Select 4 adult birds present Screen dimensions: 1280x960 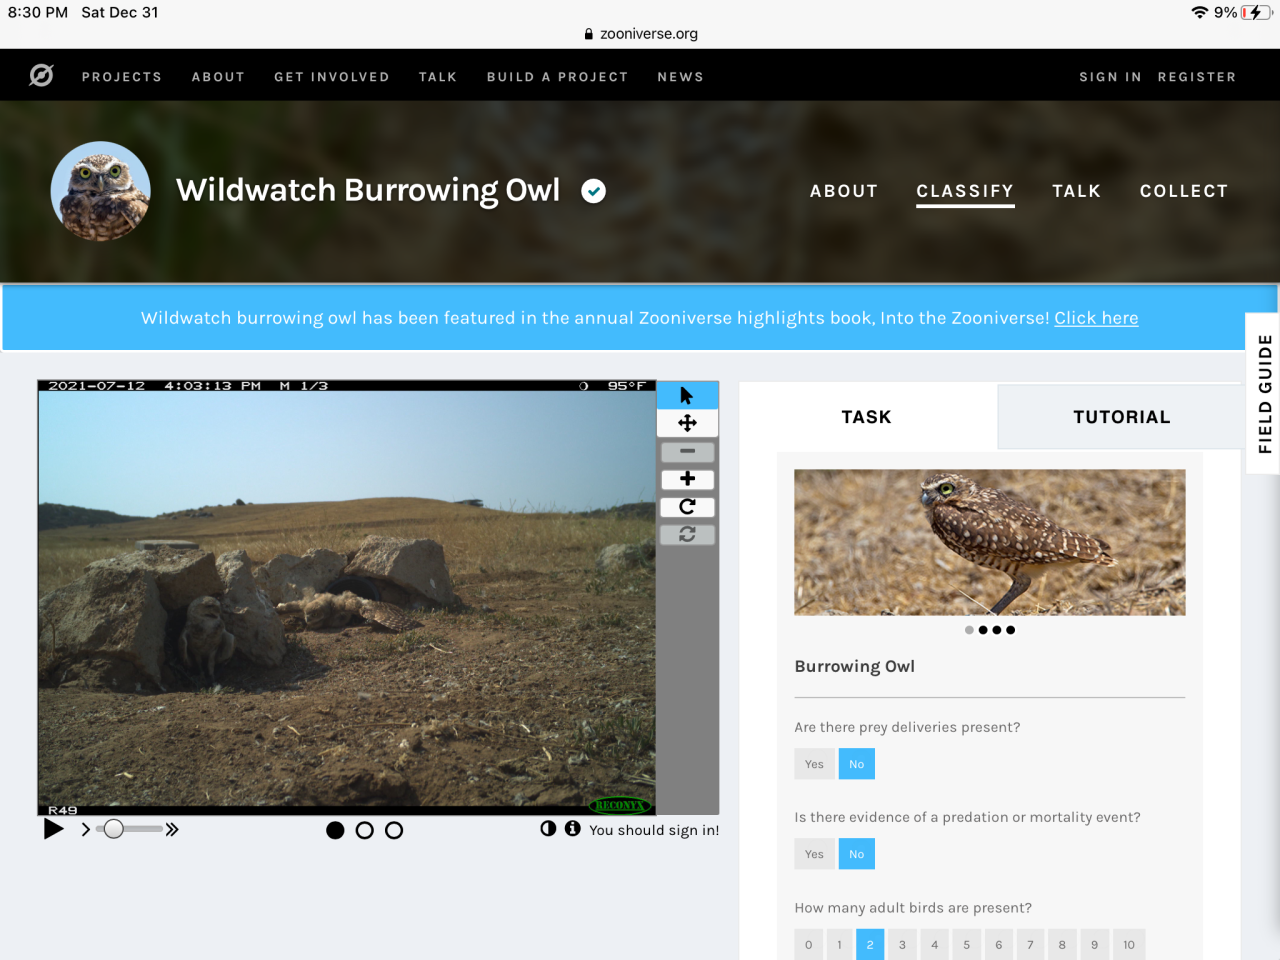[935, 945]
